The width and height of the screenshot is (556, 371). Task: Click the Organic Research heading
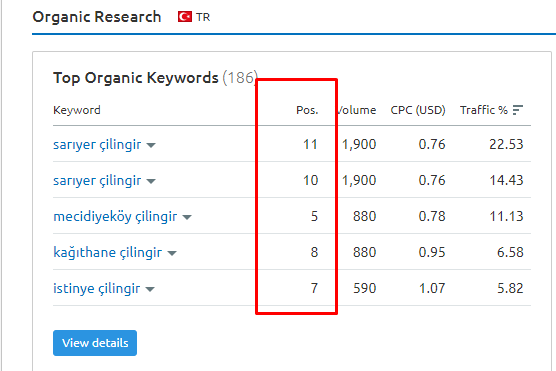tap(97, 17)
